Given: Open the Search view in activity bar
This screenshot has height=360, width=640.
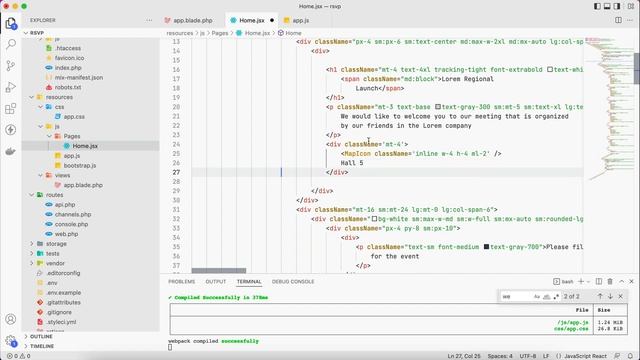Looking at the screenshot, I should coord(11,44).
